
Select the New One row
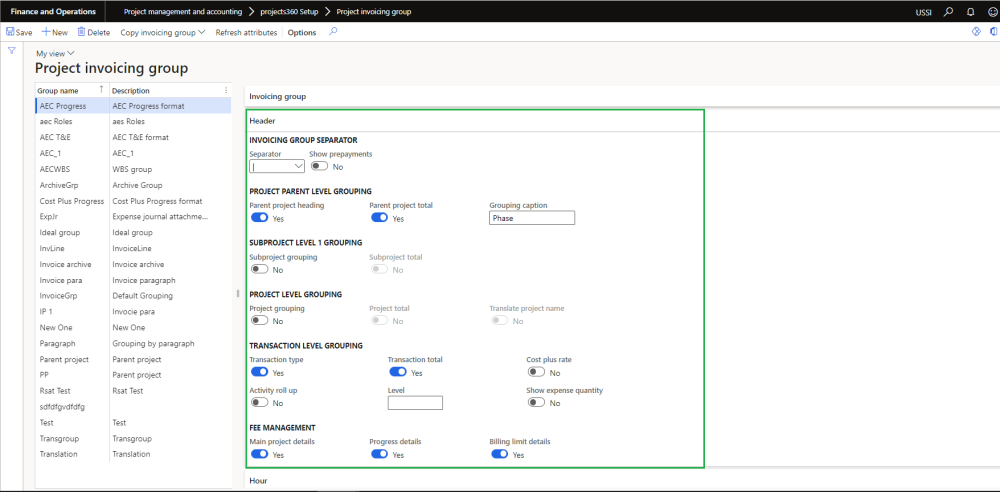[x=133, y=327]
